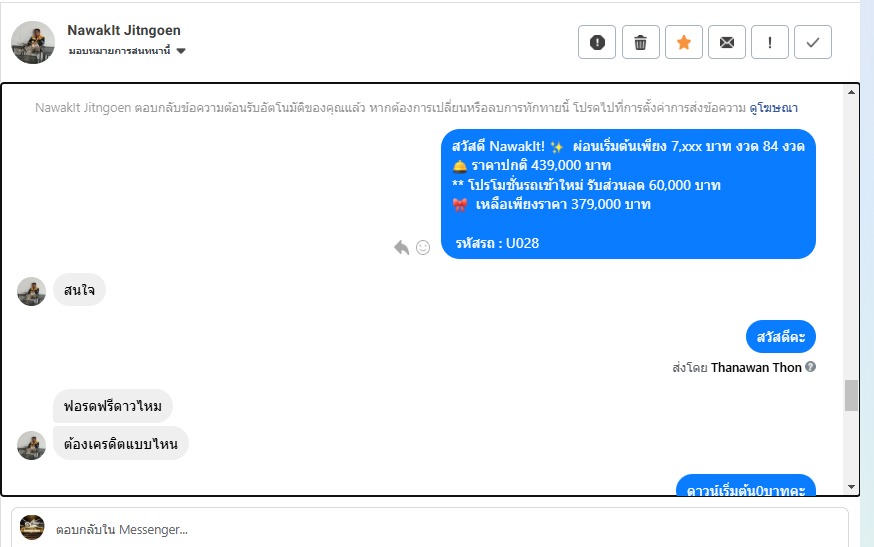Mark conversation as spam with octagon icon

tap(597, 42)
